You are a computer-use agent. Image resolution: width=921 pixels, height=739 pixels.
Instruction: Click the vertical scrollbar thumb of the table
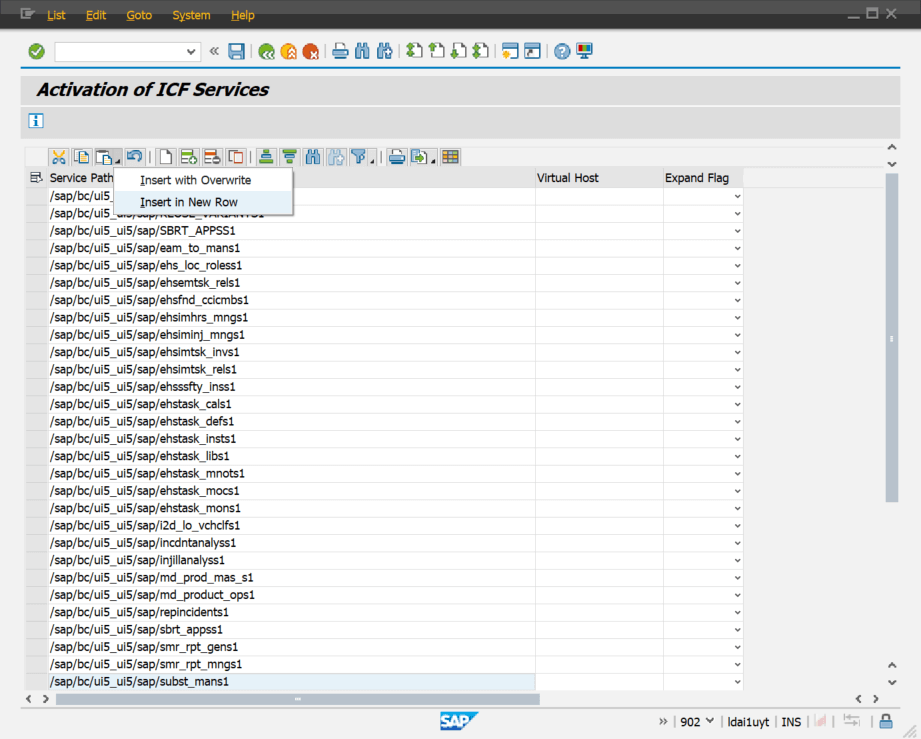(892, 338)
